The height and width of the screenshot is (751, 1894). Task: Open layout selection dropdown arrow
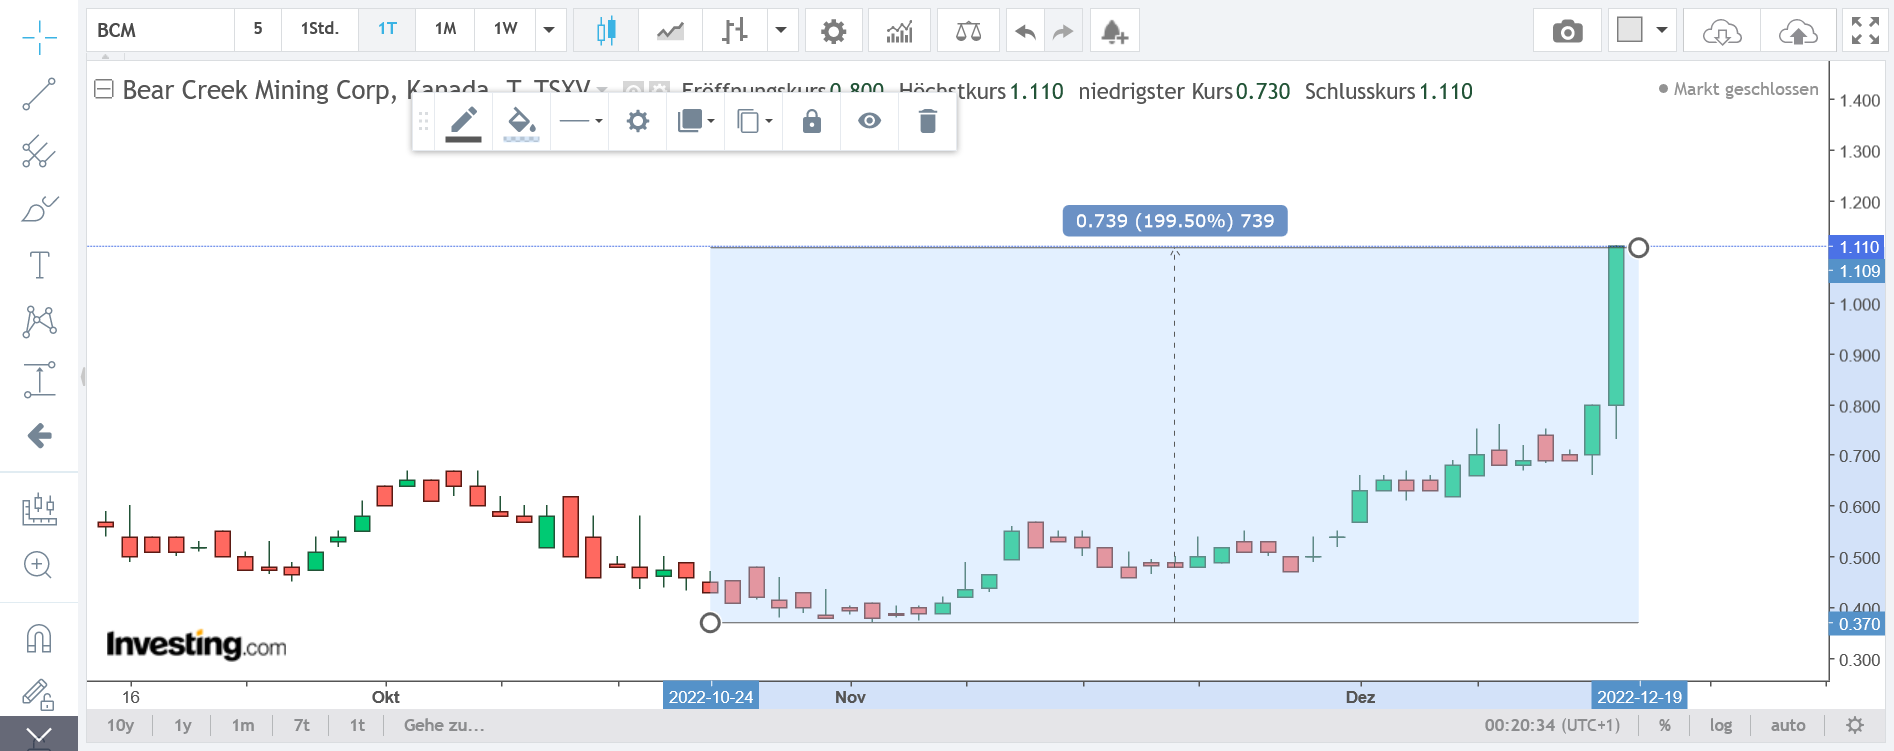point(1662,30)
